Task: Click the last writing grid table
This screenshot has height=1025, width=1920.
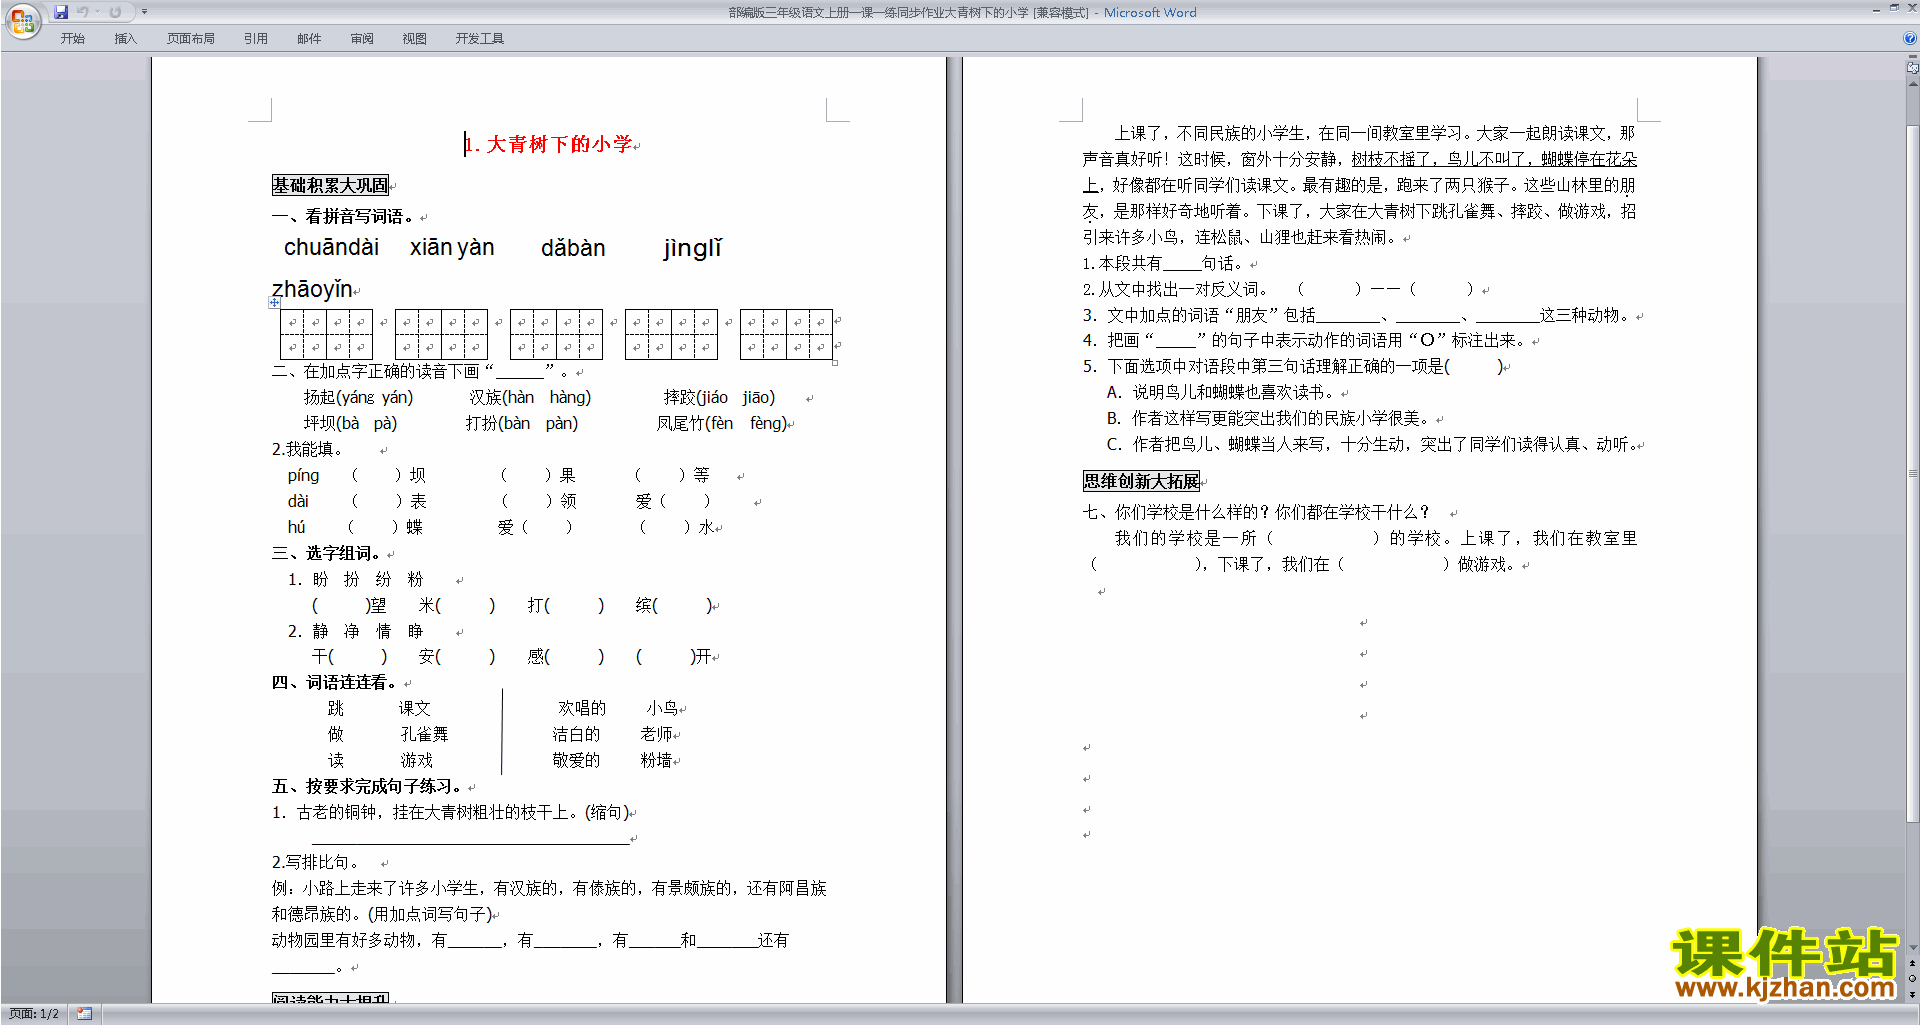Action: click(786, 334)
